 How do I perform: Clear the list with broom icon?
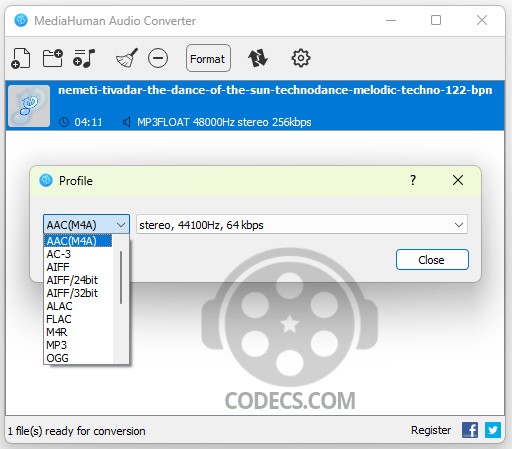[x=127, y=58]
